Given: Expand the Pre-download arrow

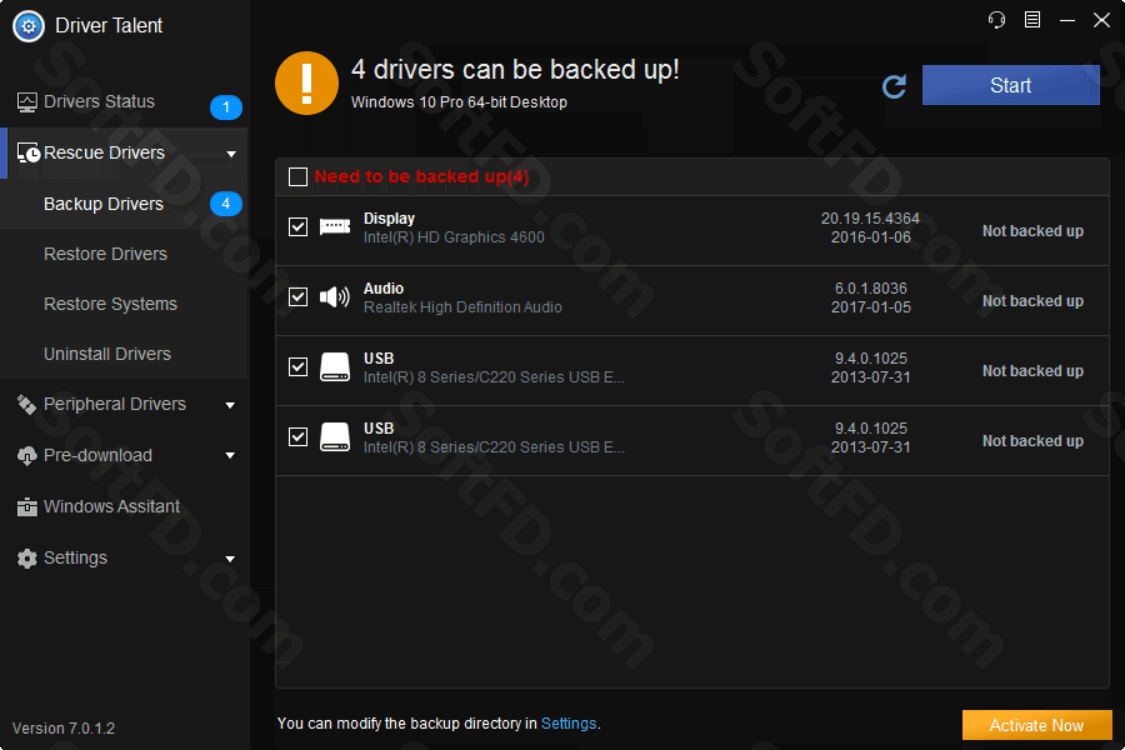Looking at the screenshot, I should coord(230,456).
